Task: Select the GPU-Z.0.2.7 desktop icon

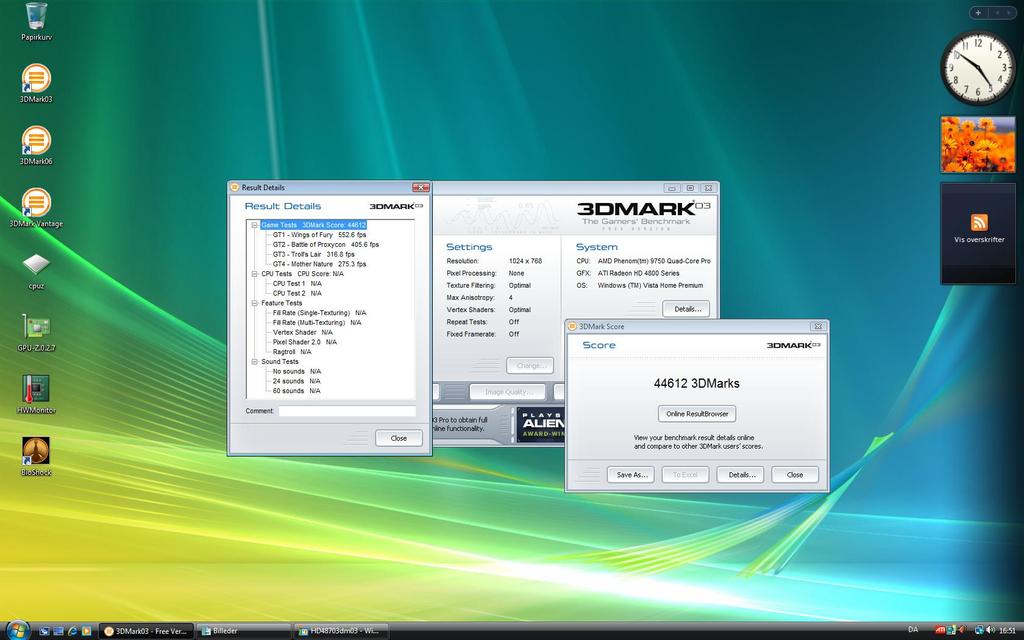Action: pos(36,332)
